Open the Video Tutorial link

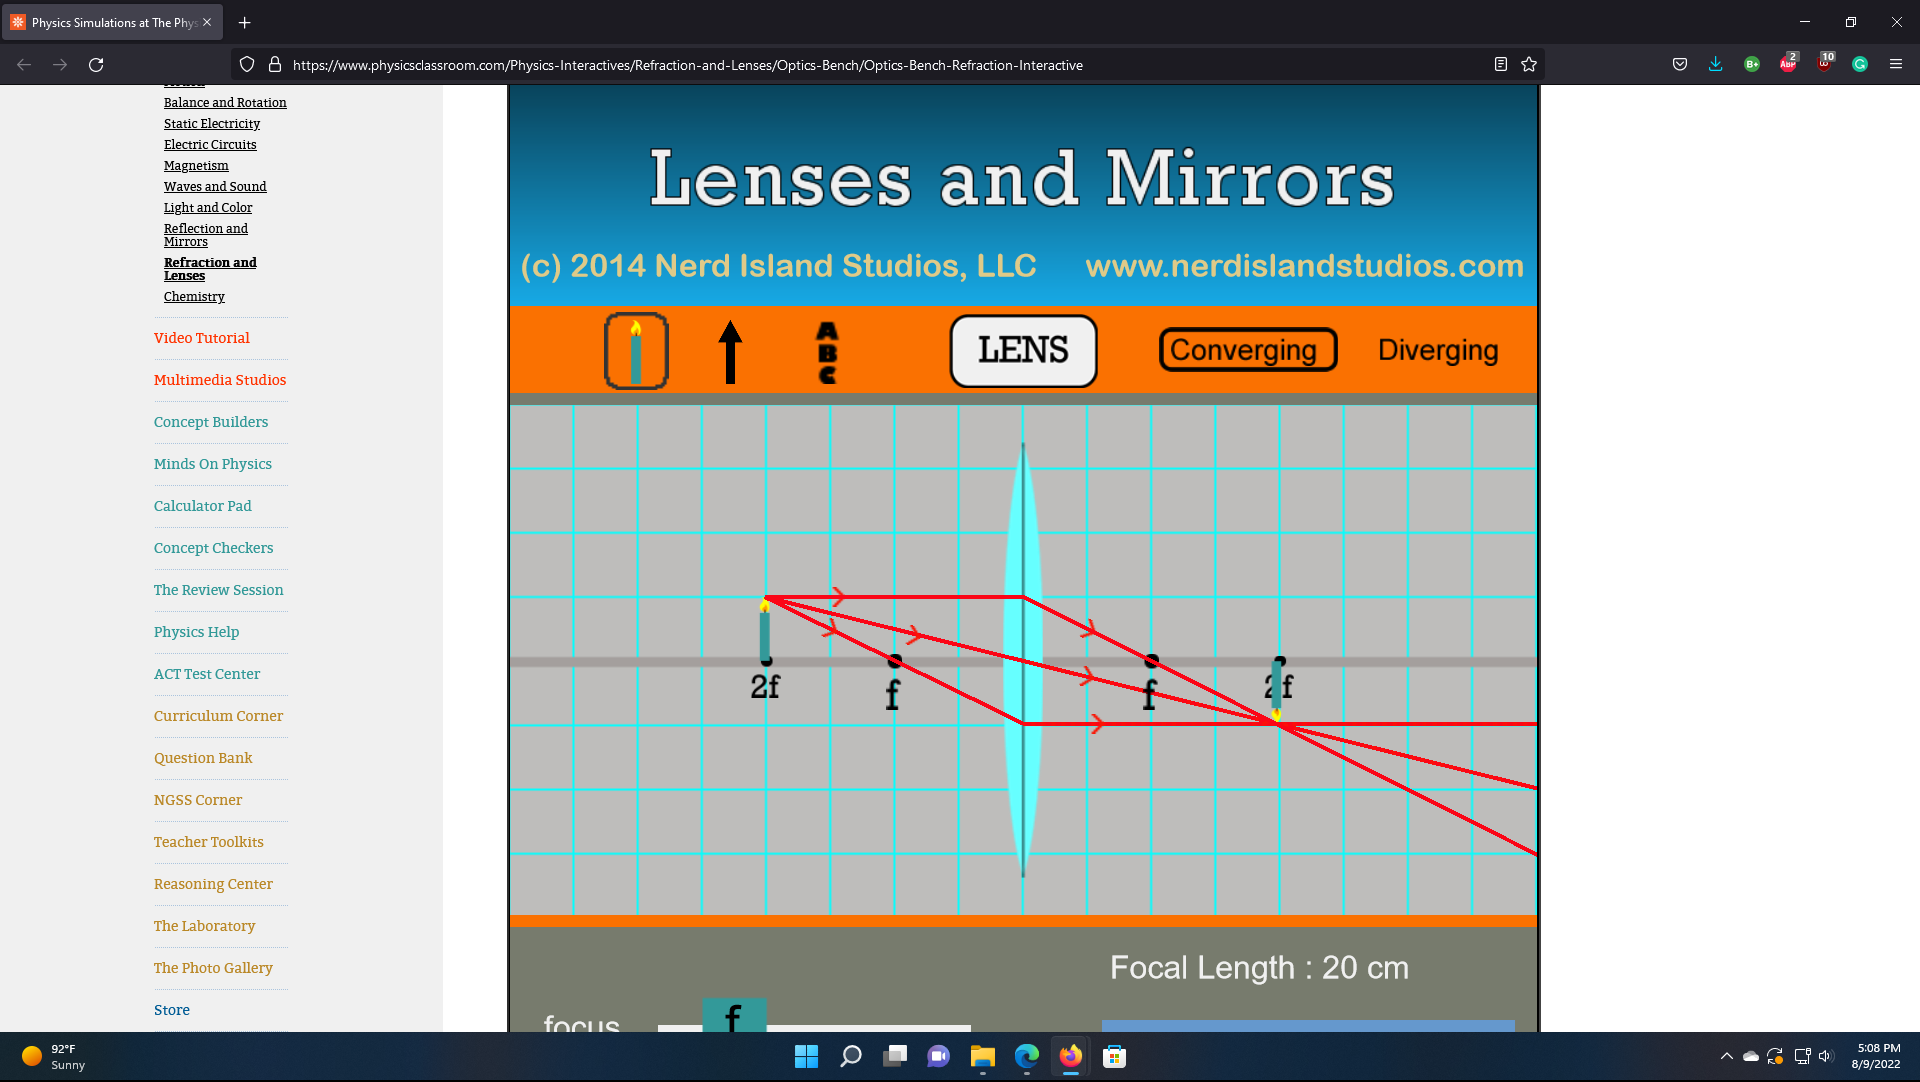(x=201, y=338)
